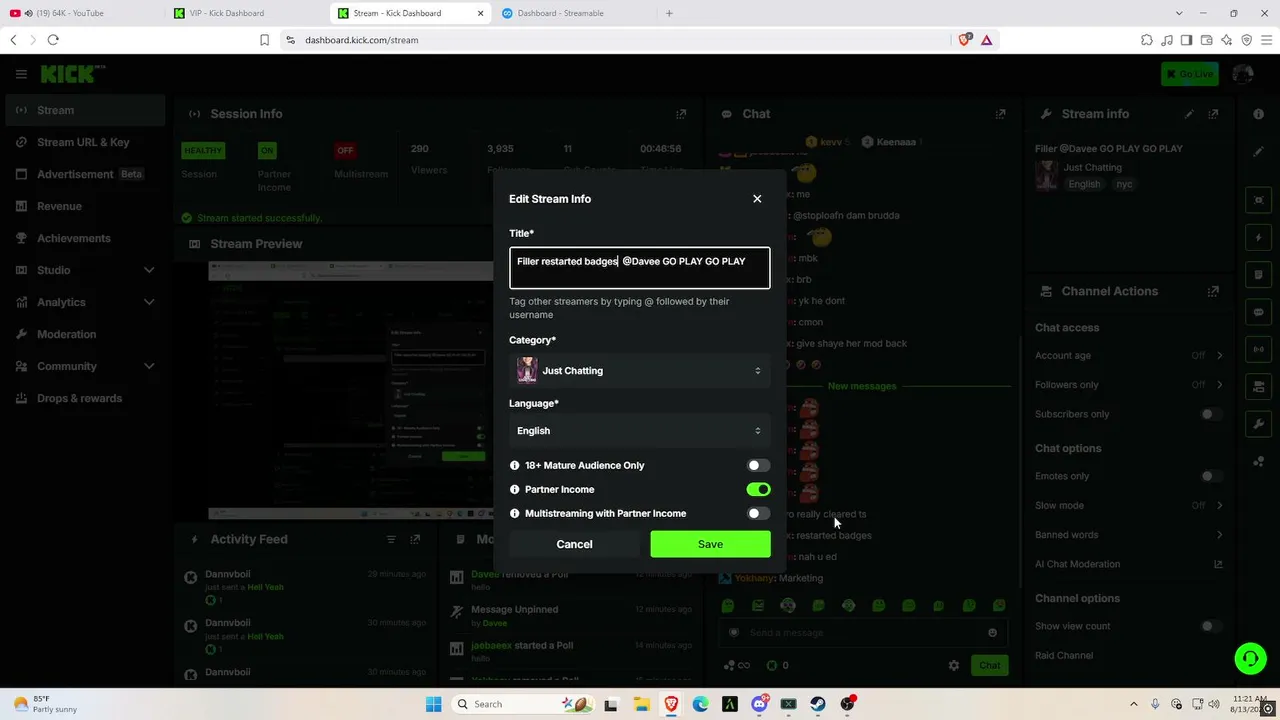This screenshot has width=1280, height=720.
Task: Save the stream info changes
Action: [710, 544]
